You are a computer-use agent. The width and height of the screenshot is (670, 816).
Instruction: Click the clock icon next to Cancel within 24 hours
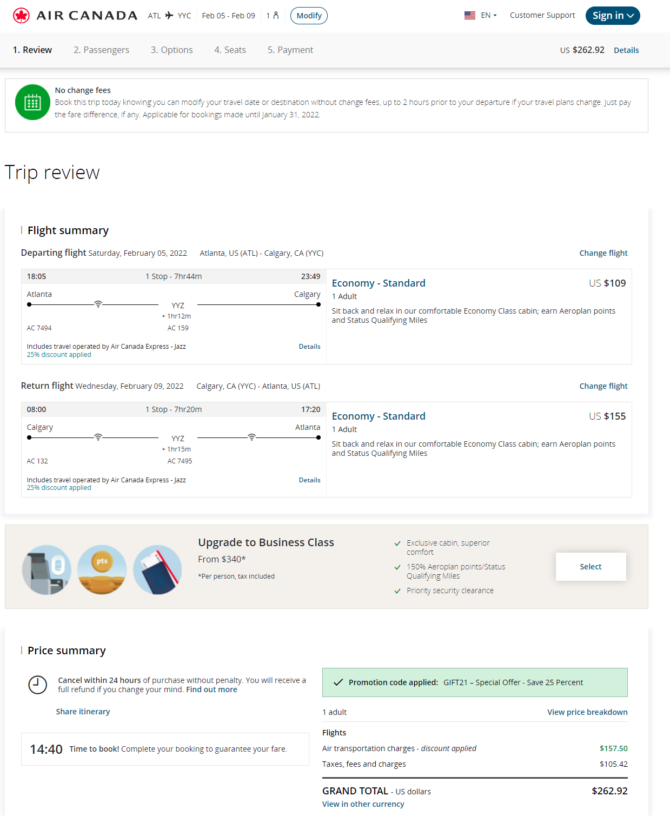[x=37, y=685]
